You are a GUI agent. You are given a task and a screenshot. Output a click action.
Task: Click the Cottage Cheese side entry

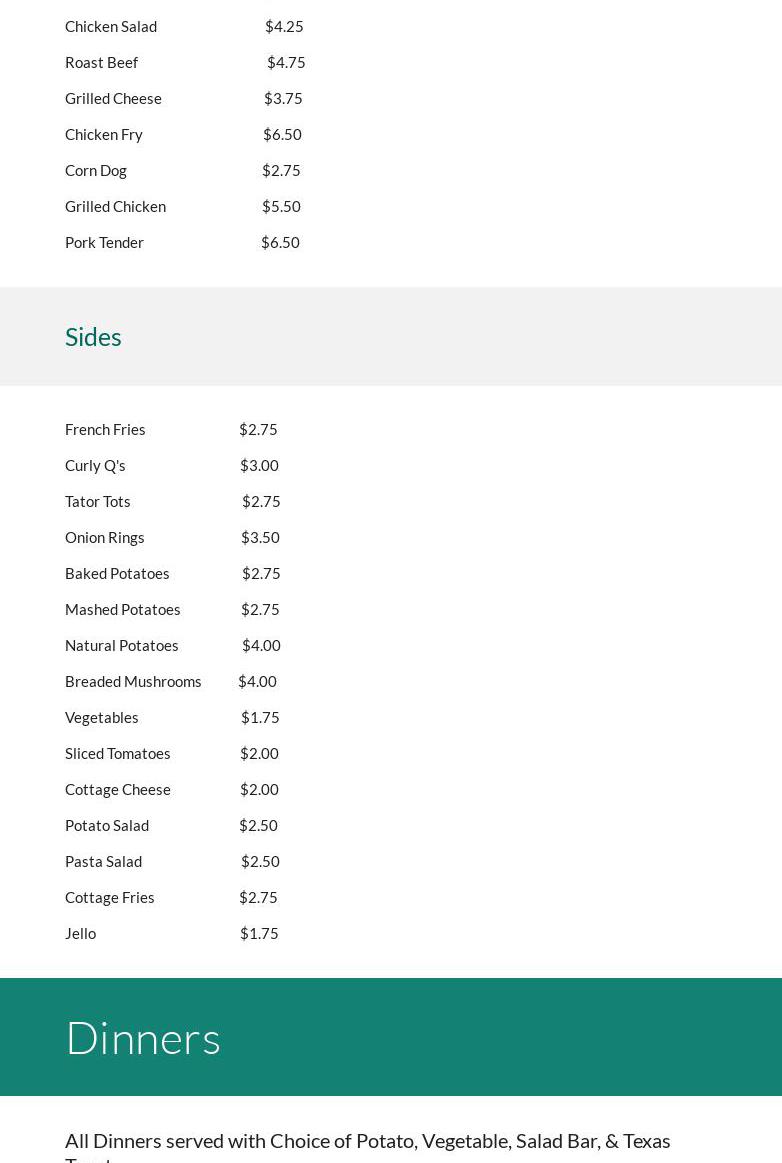[x=118, y=790]
